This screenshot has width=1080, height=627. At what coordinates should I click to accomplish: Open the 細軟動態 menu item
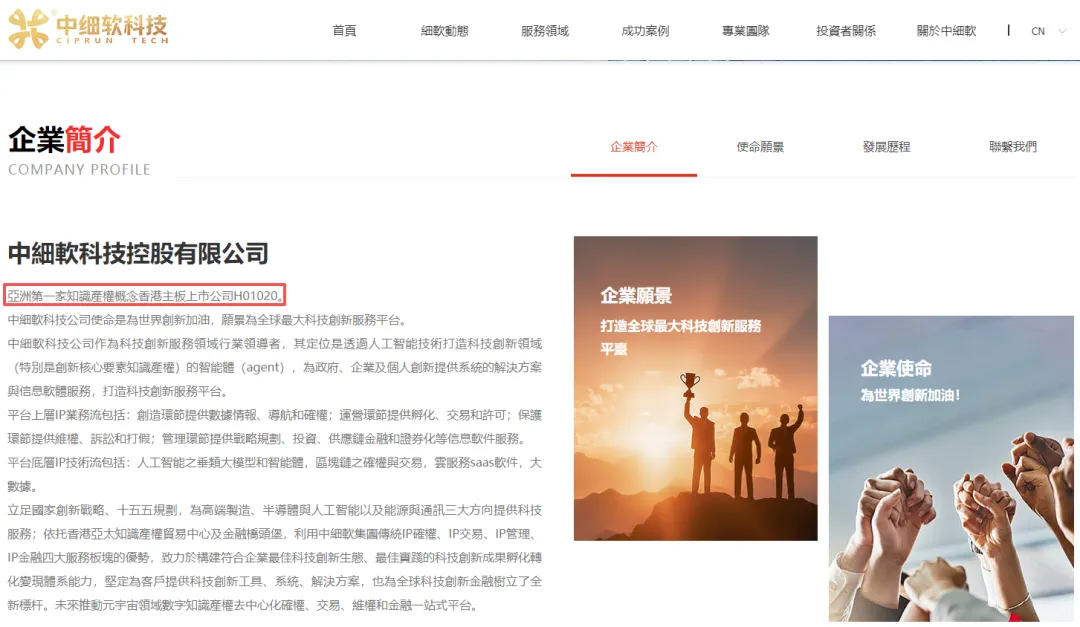tap(444, 30)
